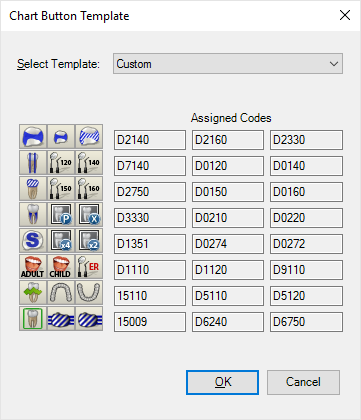The width and height of the screenshot is (361, 420).
Task: Click the four bitewings x4 icon
Action: click(61, 241)
